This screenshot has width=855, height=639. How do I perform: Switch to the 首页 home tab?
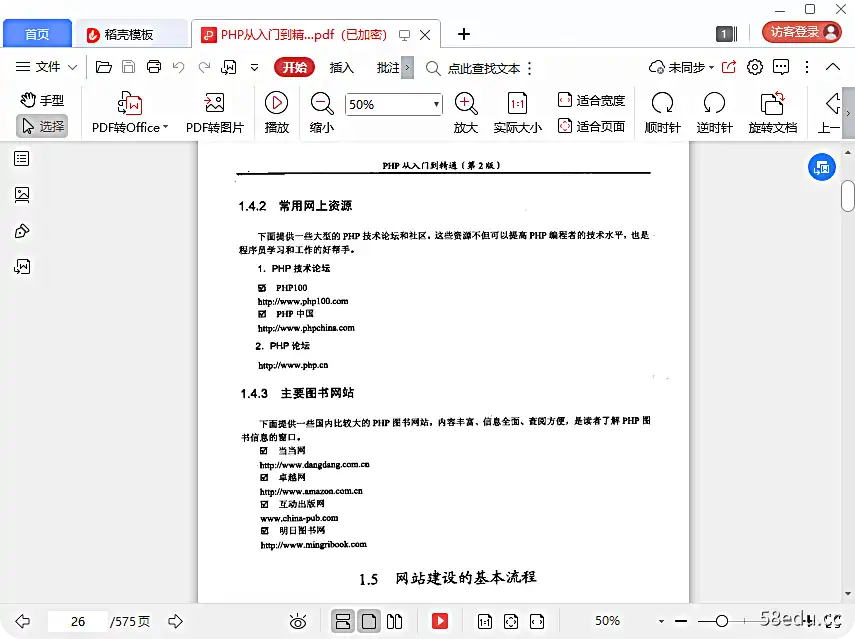pyautogui.click(x=37, y=34)
